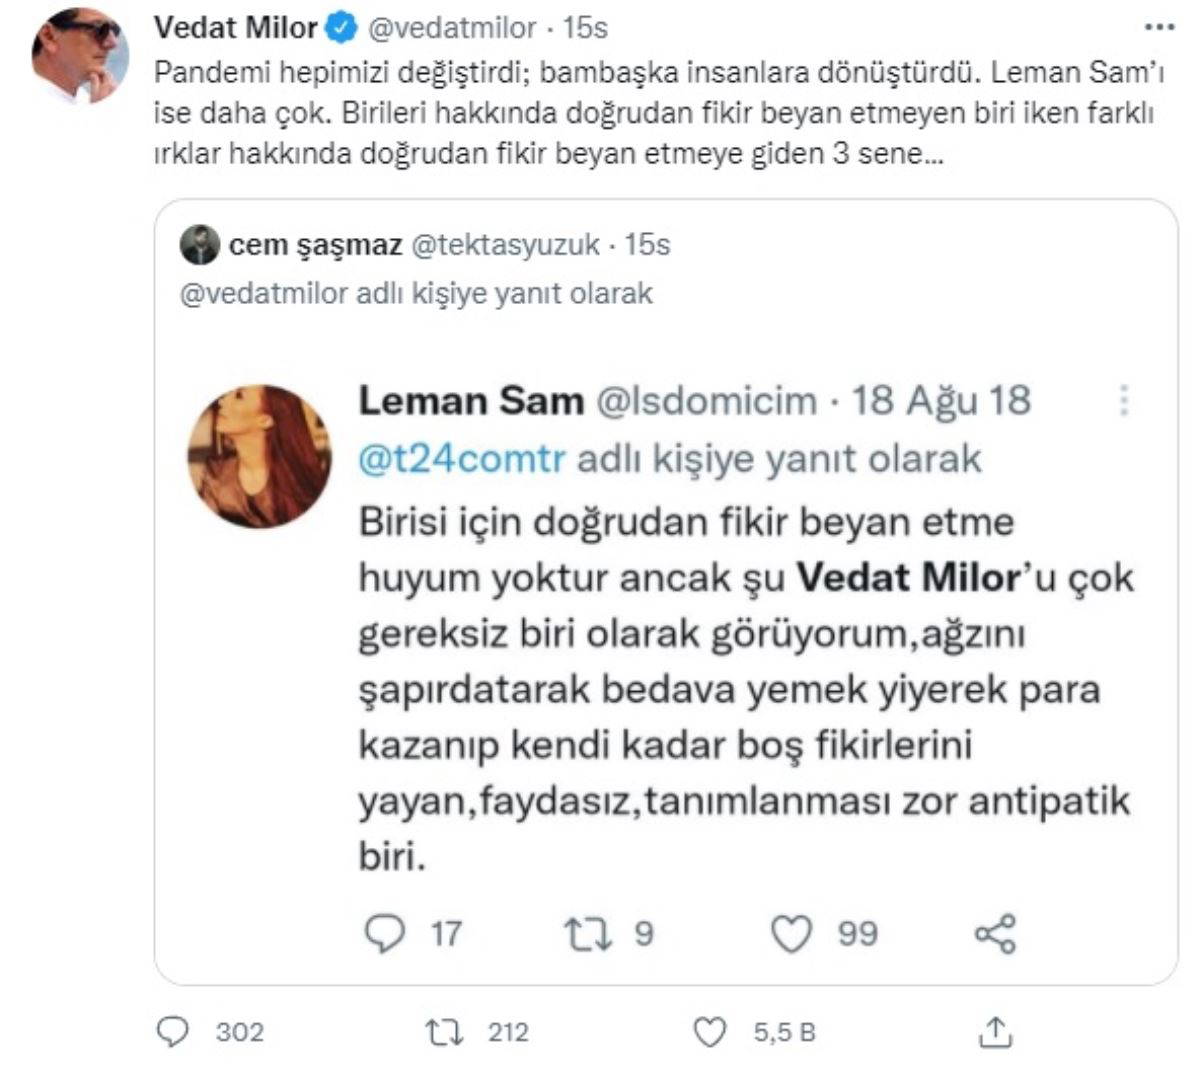Click the @vedatmilor handle in header
This screenshot has height=1074, width=1200.
point(452,28)
